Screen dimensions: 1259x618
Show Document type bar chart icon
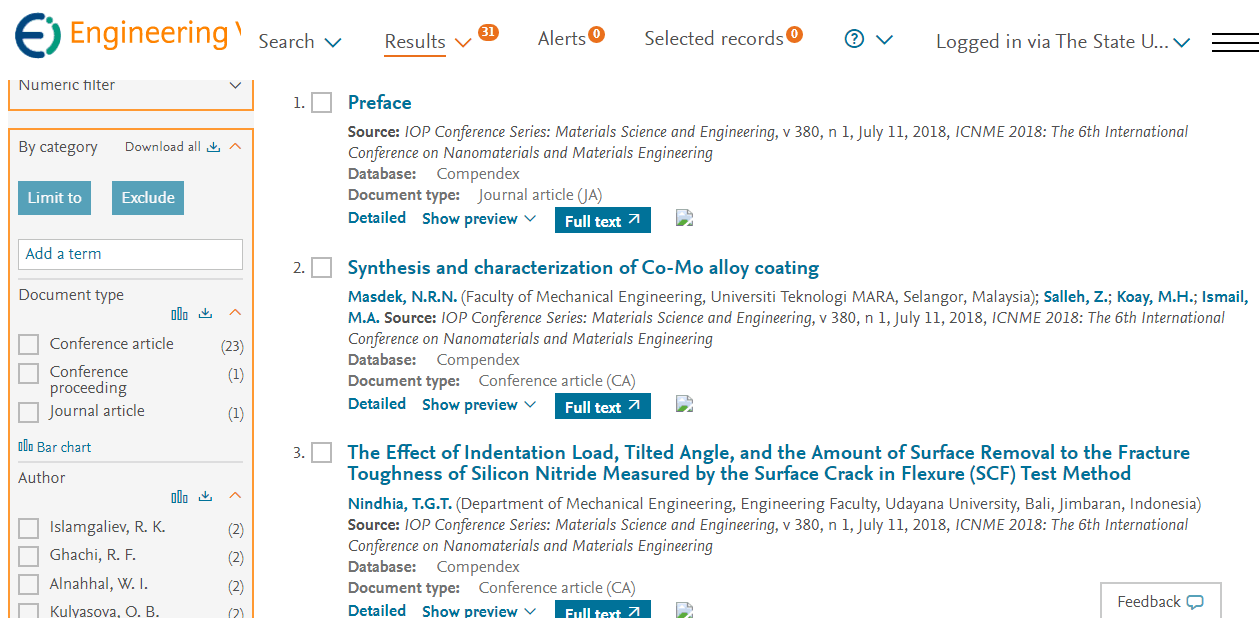tap(179, 313)
